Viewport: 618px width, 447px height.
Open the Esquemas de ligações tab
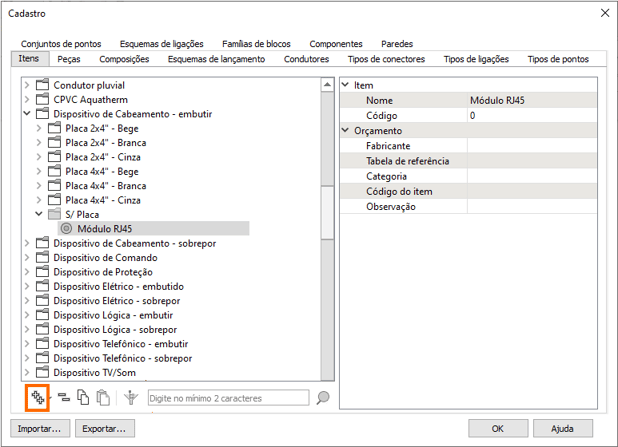[x=161, y=44]
